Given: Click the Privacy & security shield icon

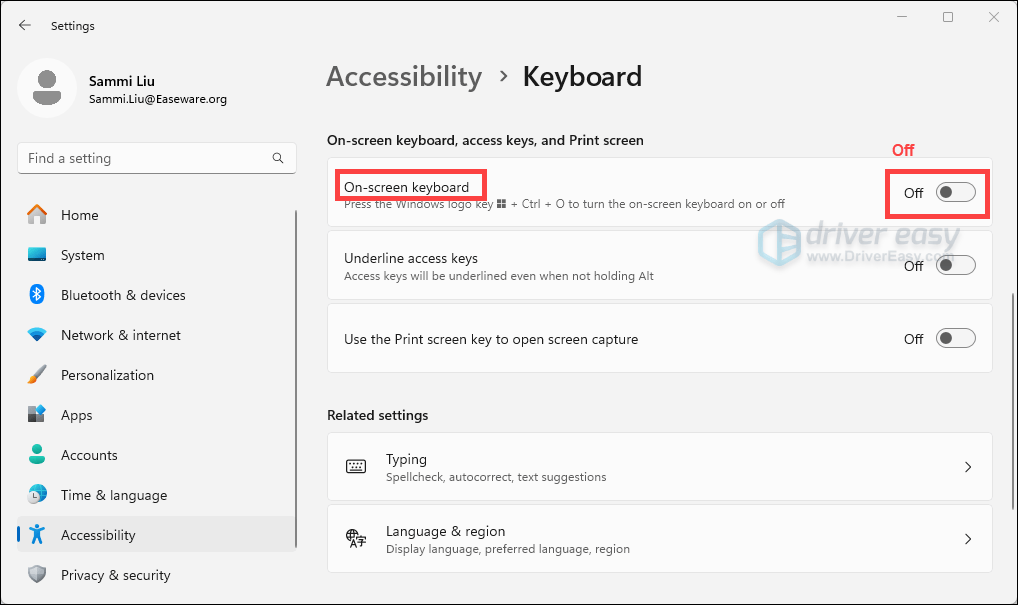Looking at the screenshot, I should (x=37, y=575).
